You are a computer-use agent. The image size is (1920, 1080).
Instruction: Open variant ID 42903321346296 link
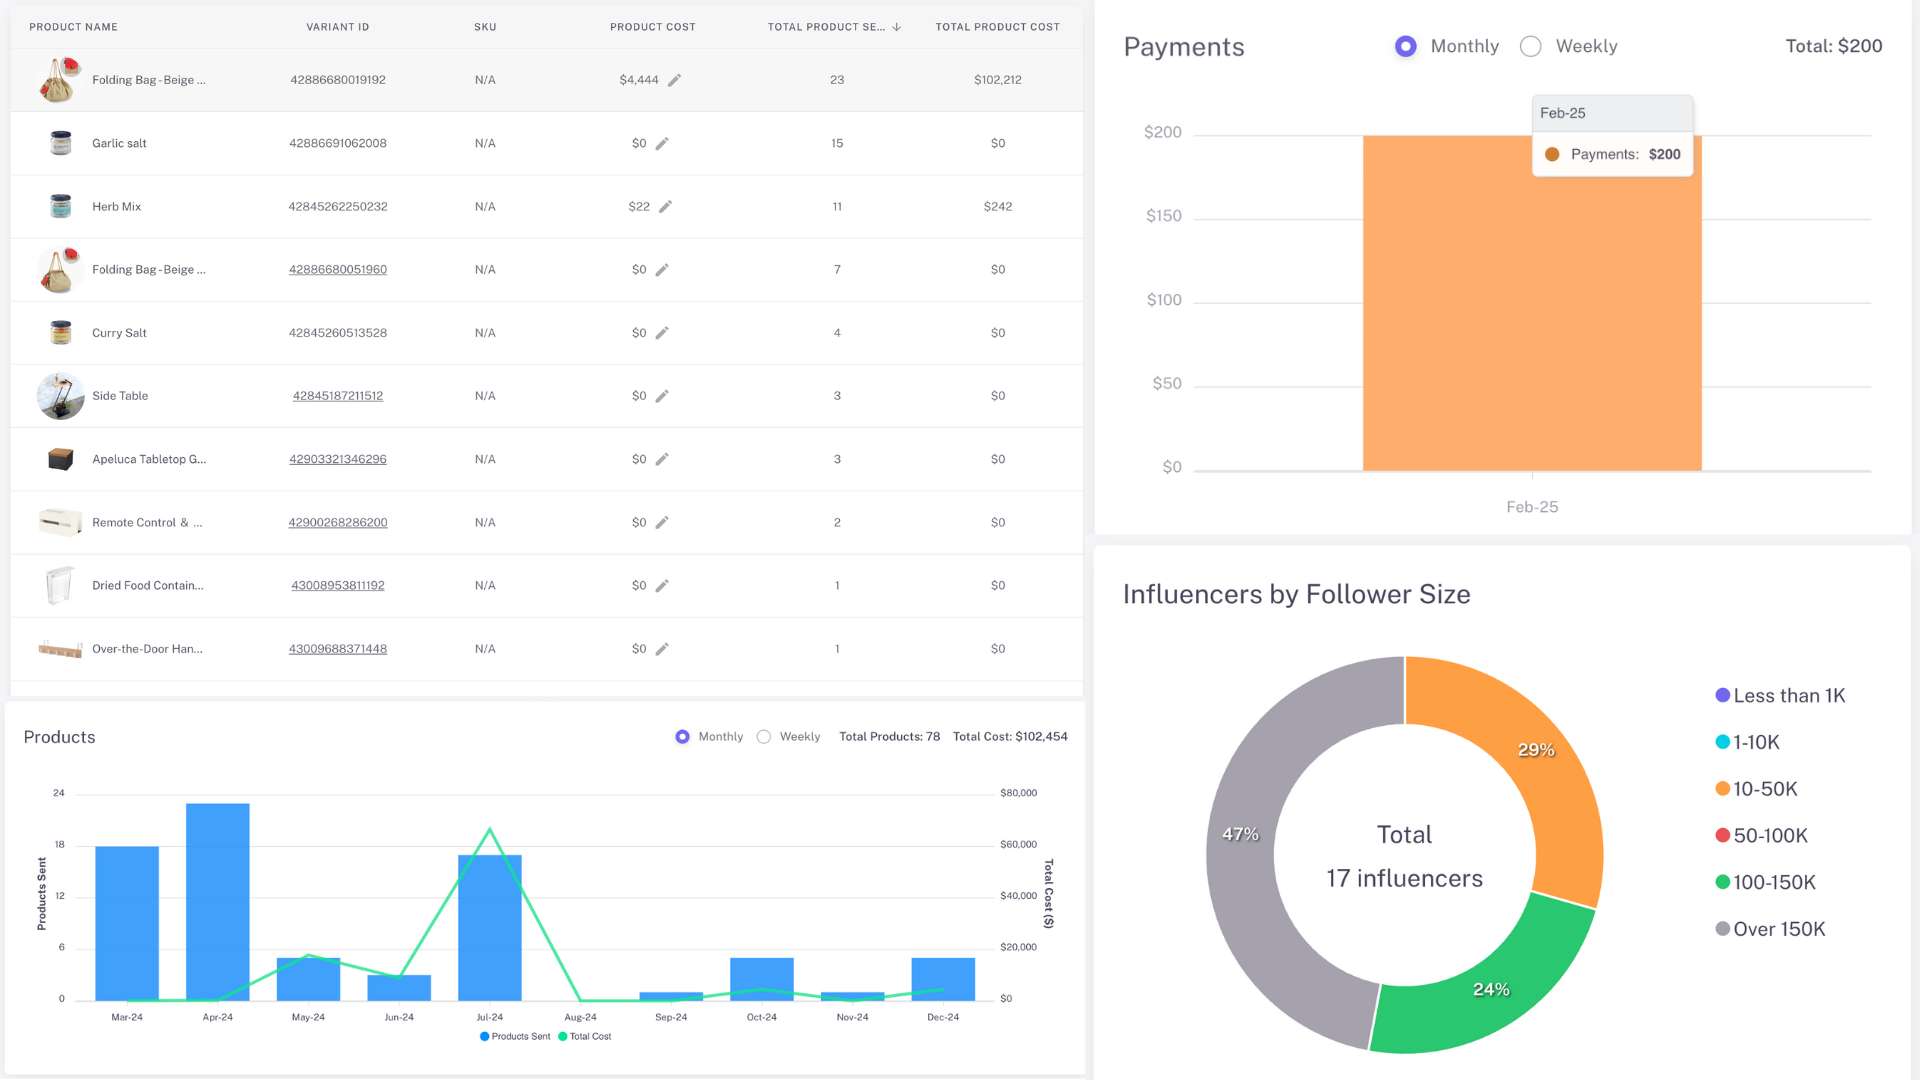(337, 459)
